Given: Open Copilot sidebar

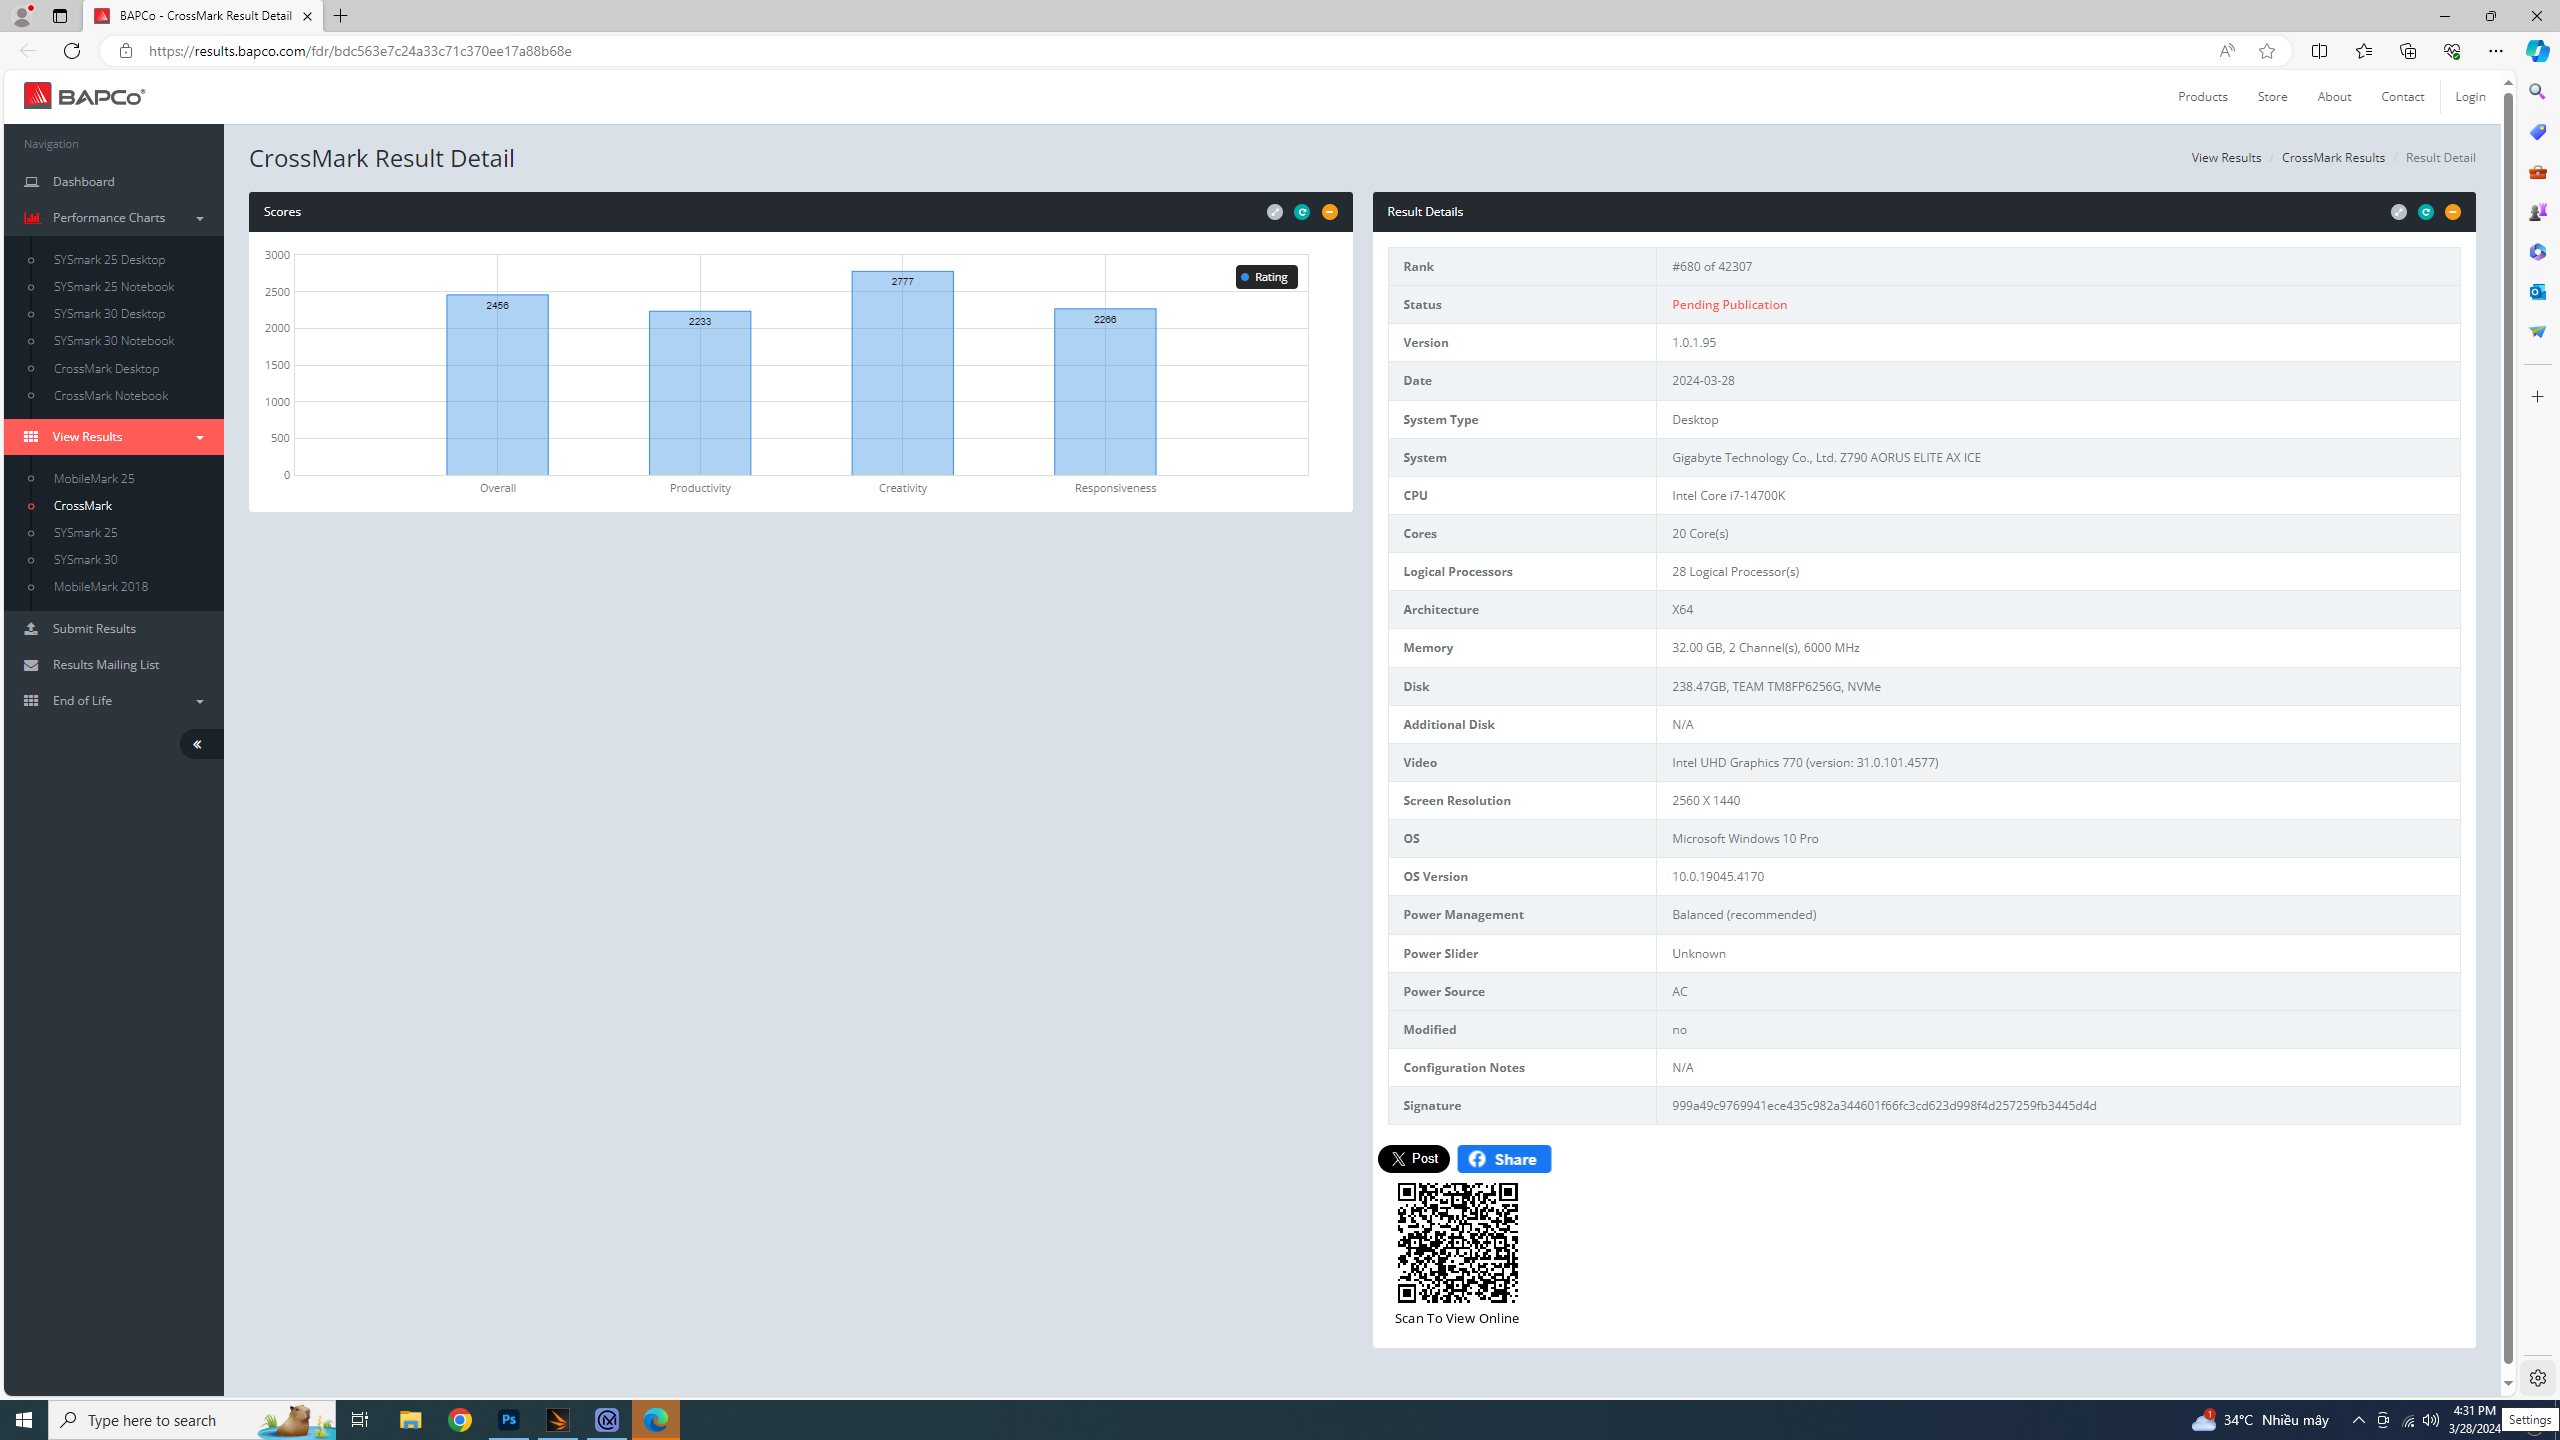Looking at the screenshot, I should pyautogui.click(x=2537, y=51).
